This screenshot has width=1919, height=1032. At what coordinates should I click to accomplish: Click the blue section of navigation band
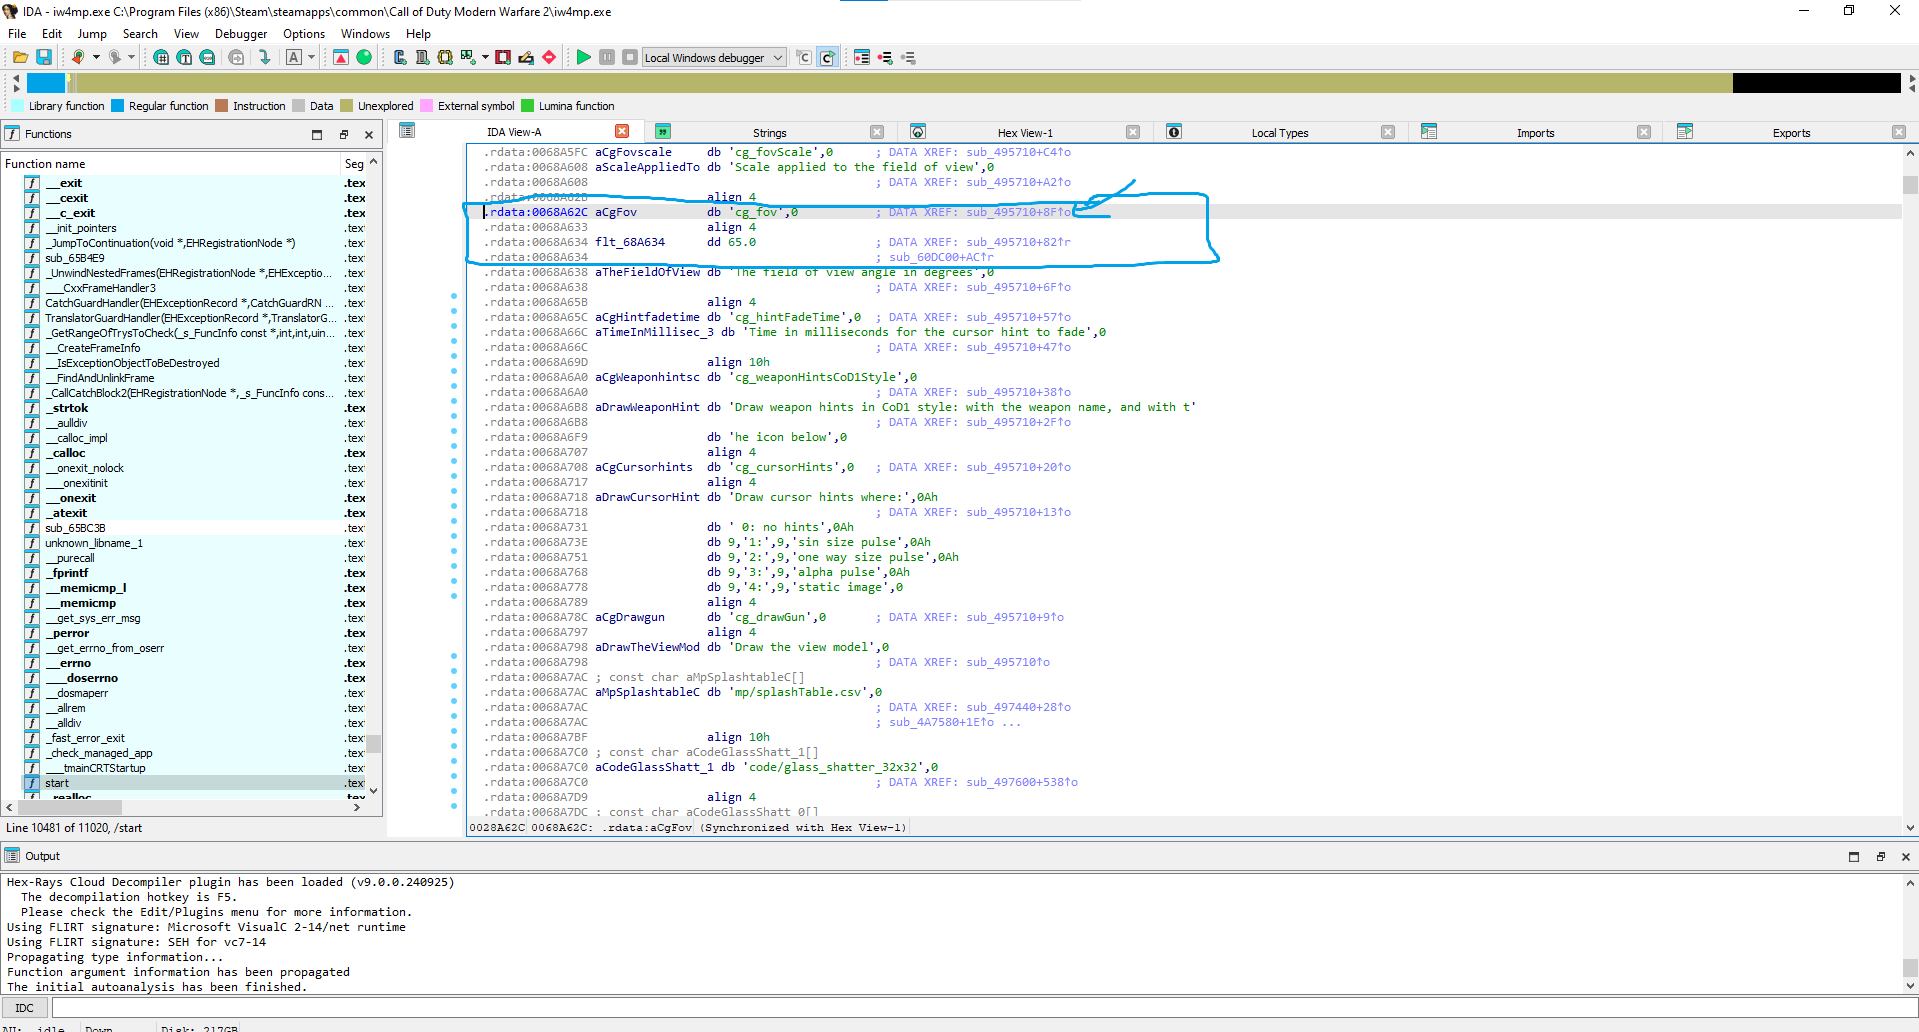[45, 83]
